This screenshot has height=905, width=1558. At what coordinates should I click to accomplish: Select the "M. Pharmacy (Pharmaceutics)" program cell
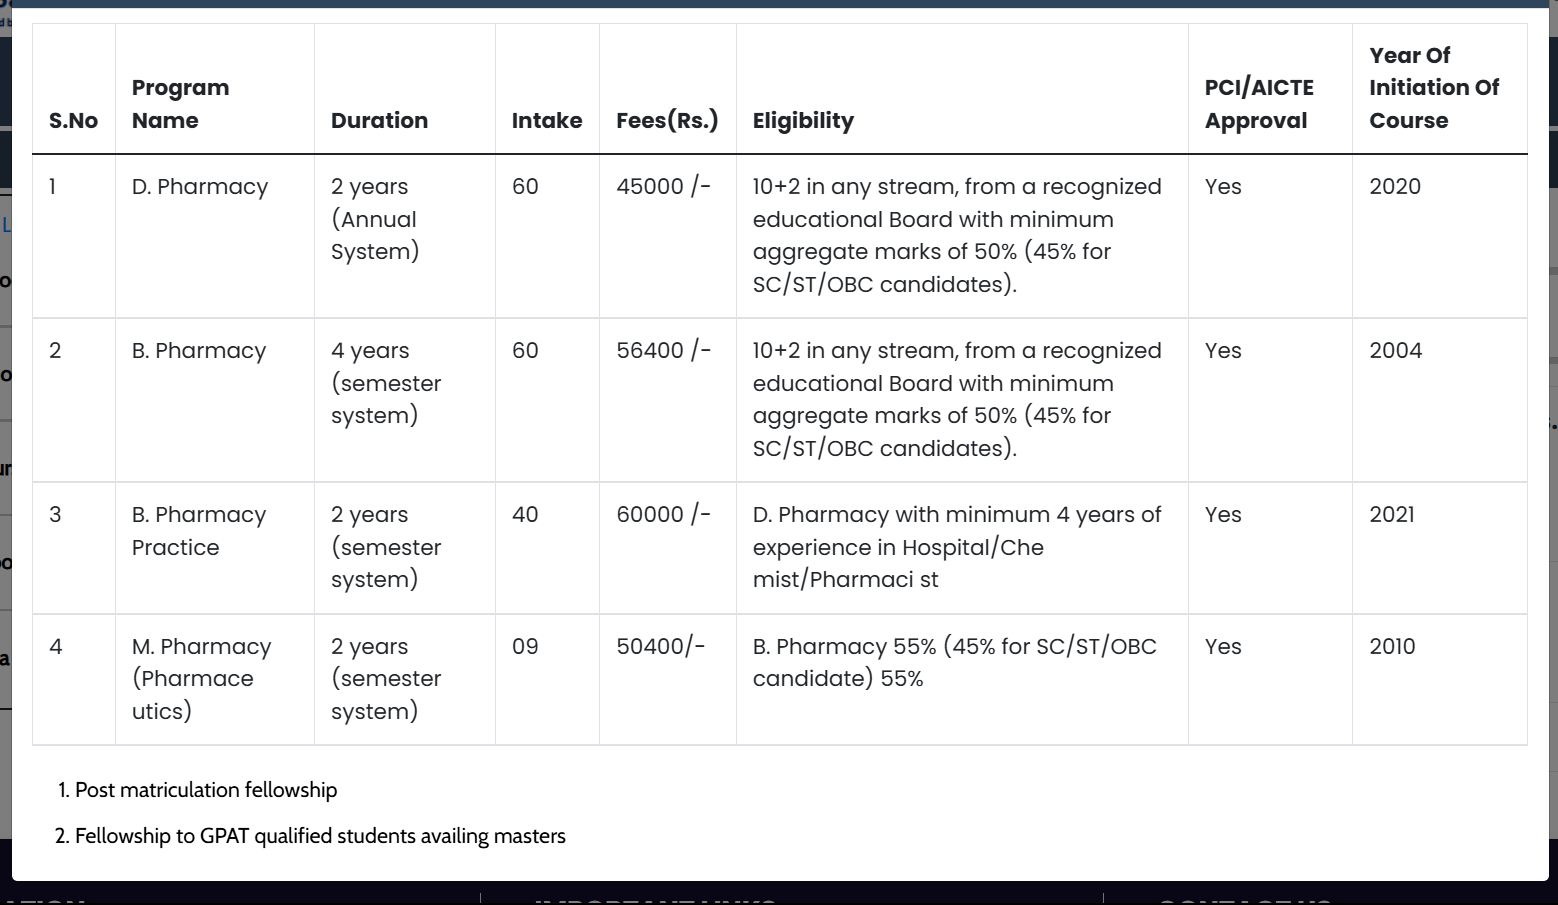pos(201,679)
